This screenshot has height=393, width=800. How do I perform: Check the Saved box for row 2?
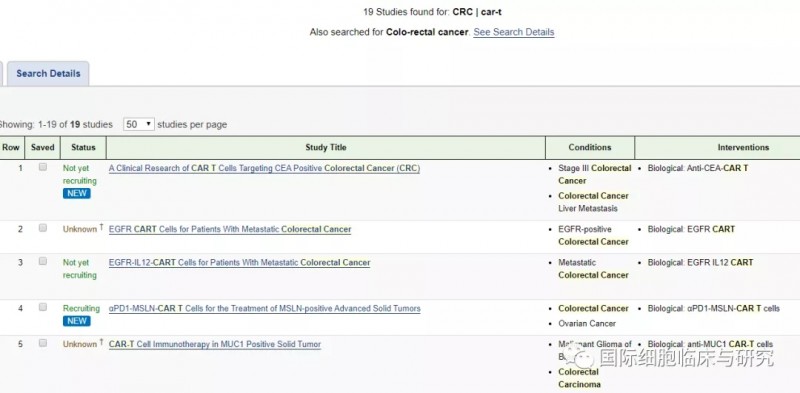[43, 228]
